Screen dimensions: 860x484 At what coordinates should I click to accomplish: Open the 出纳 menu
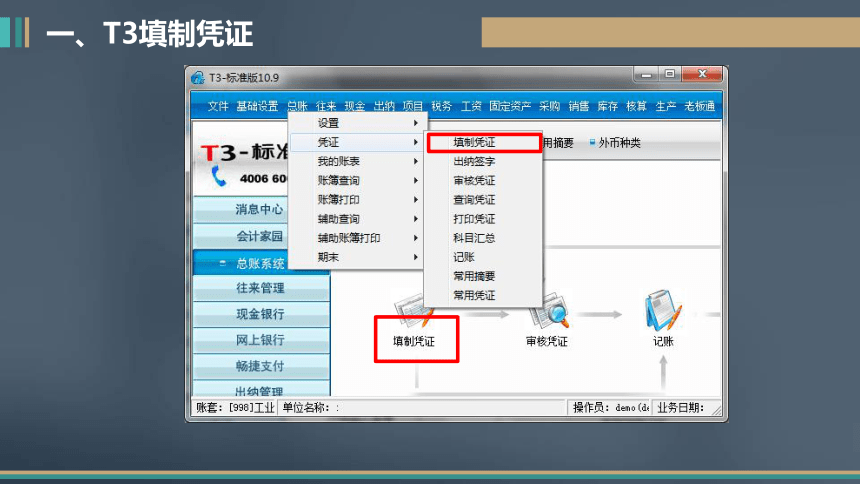tap(384, 106)
